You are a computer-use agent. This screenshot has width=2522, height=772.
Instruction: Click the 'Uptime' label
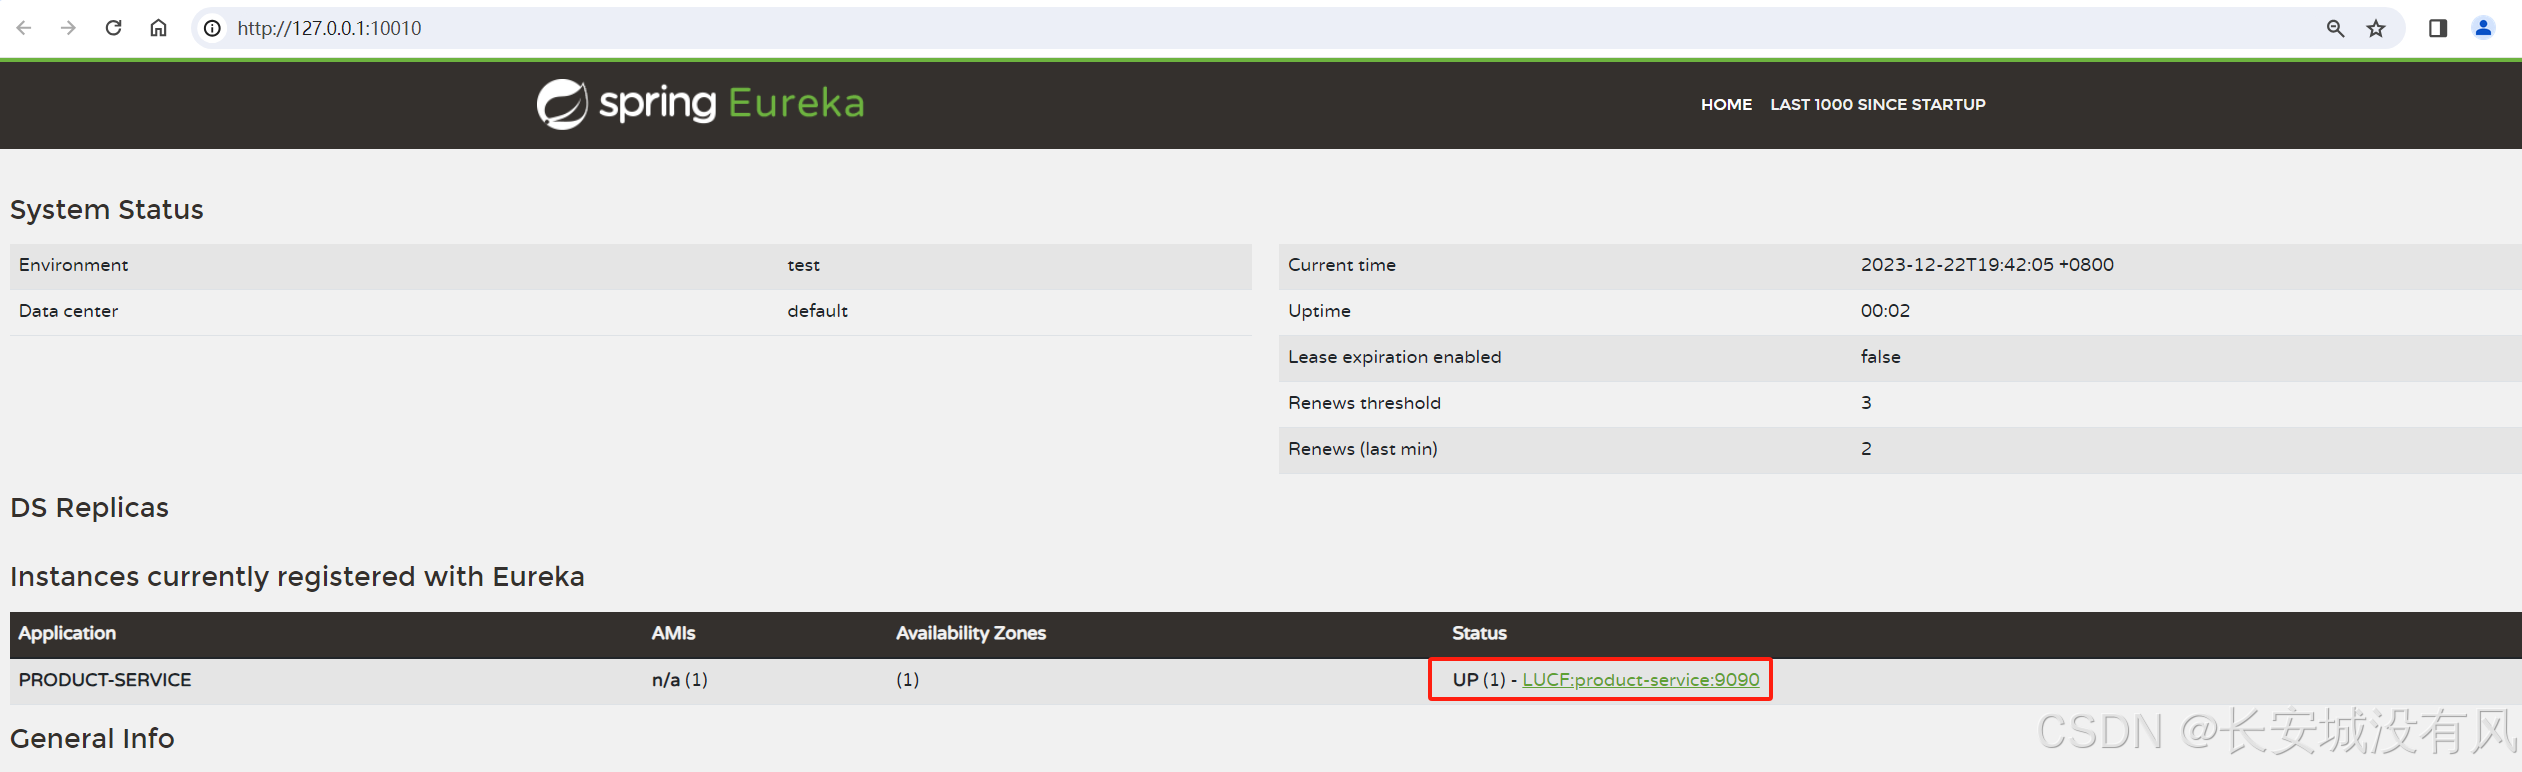tap(1319, 311)
